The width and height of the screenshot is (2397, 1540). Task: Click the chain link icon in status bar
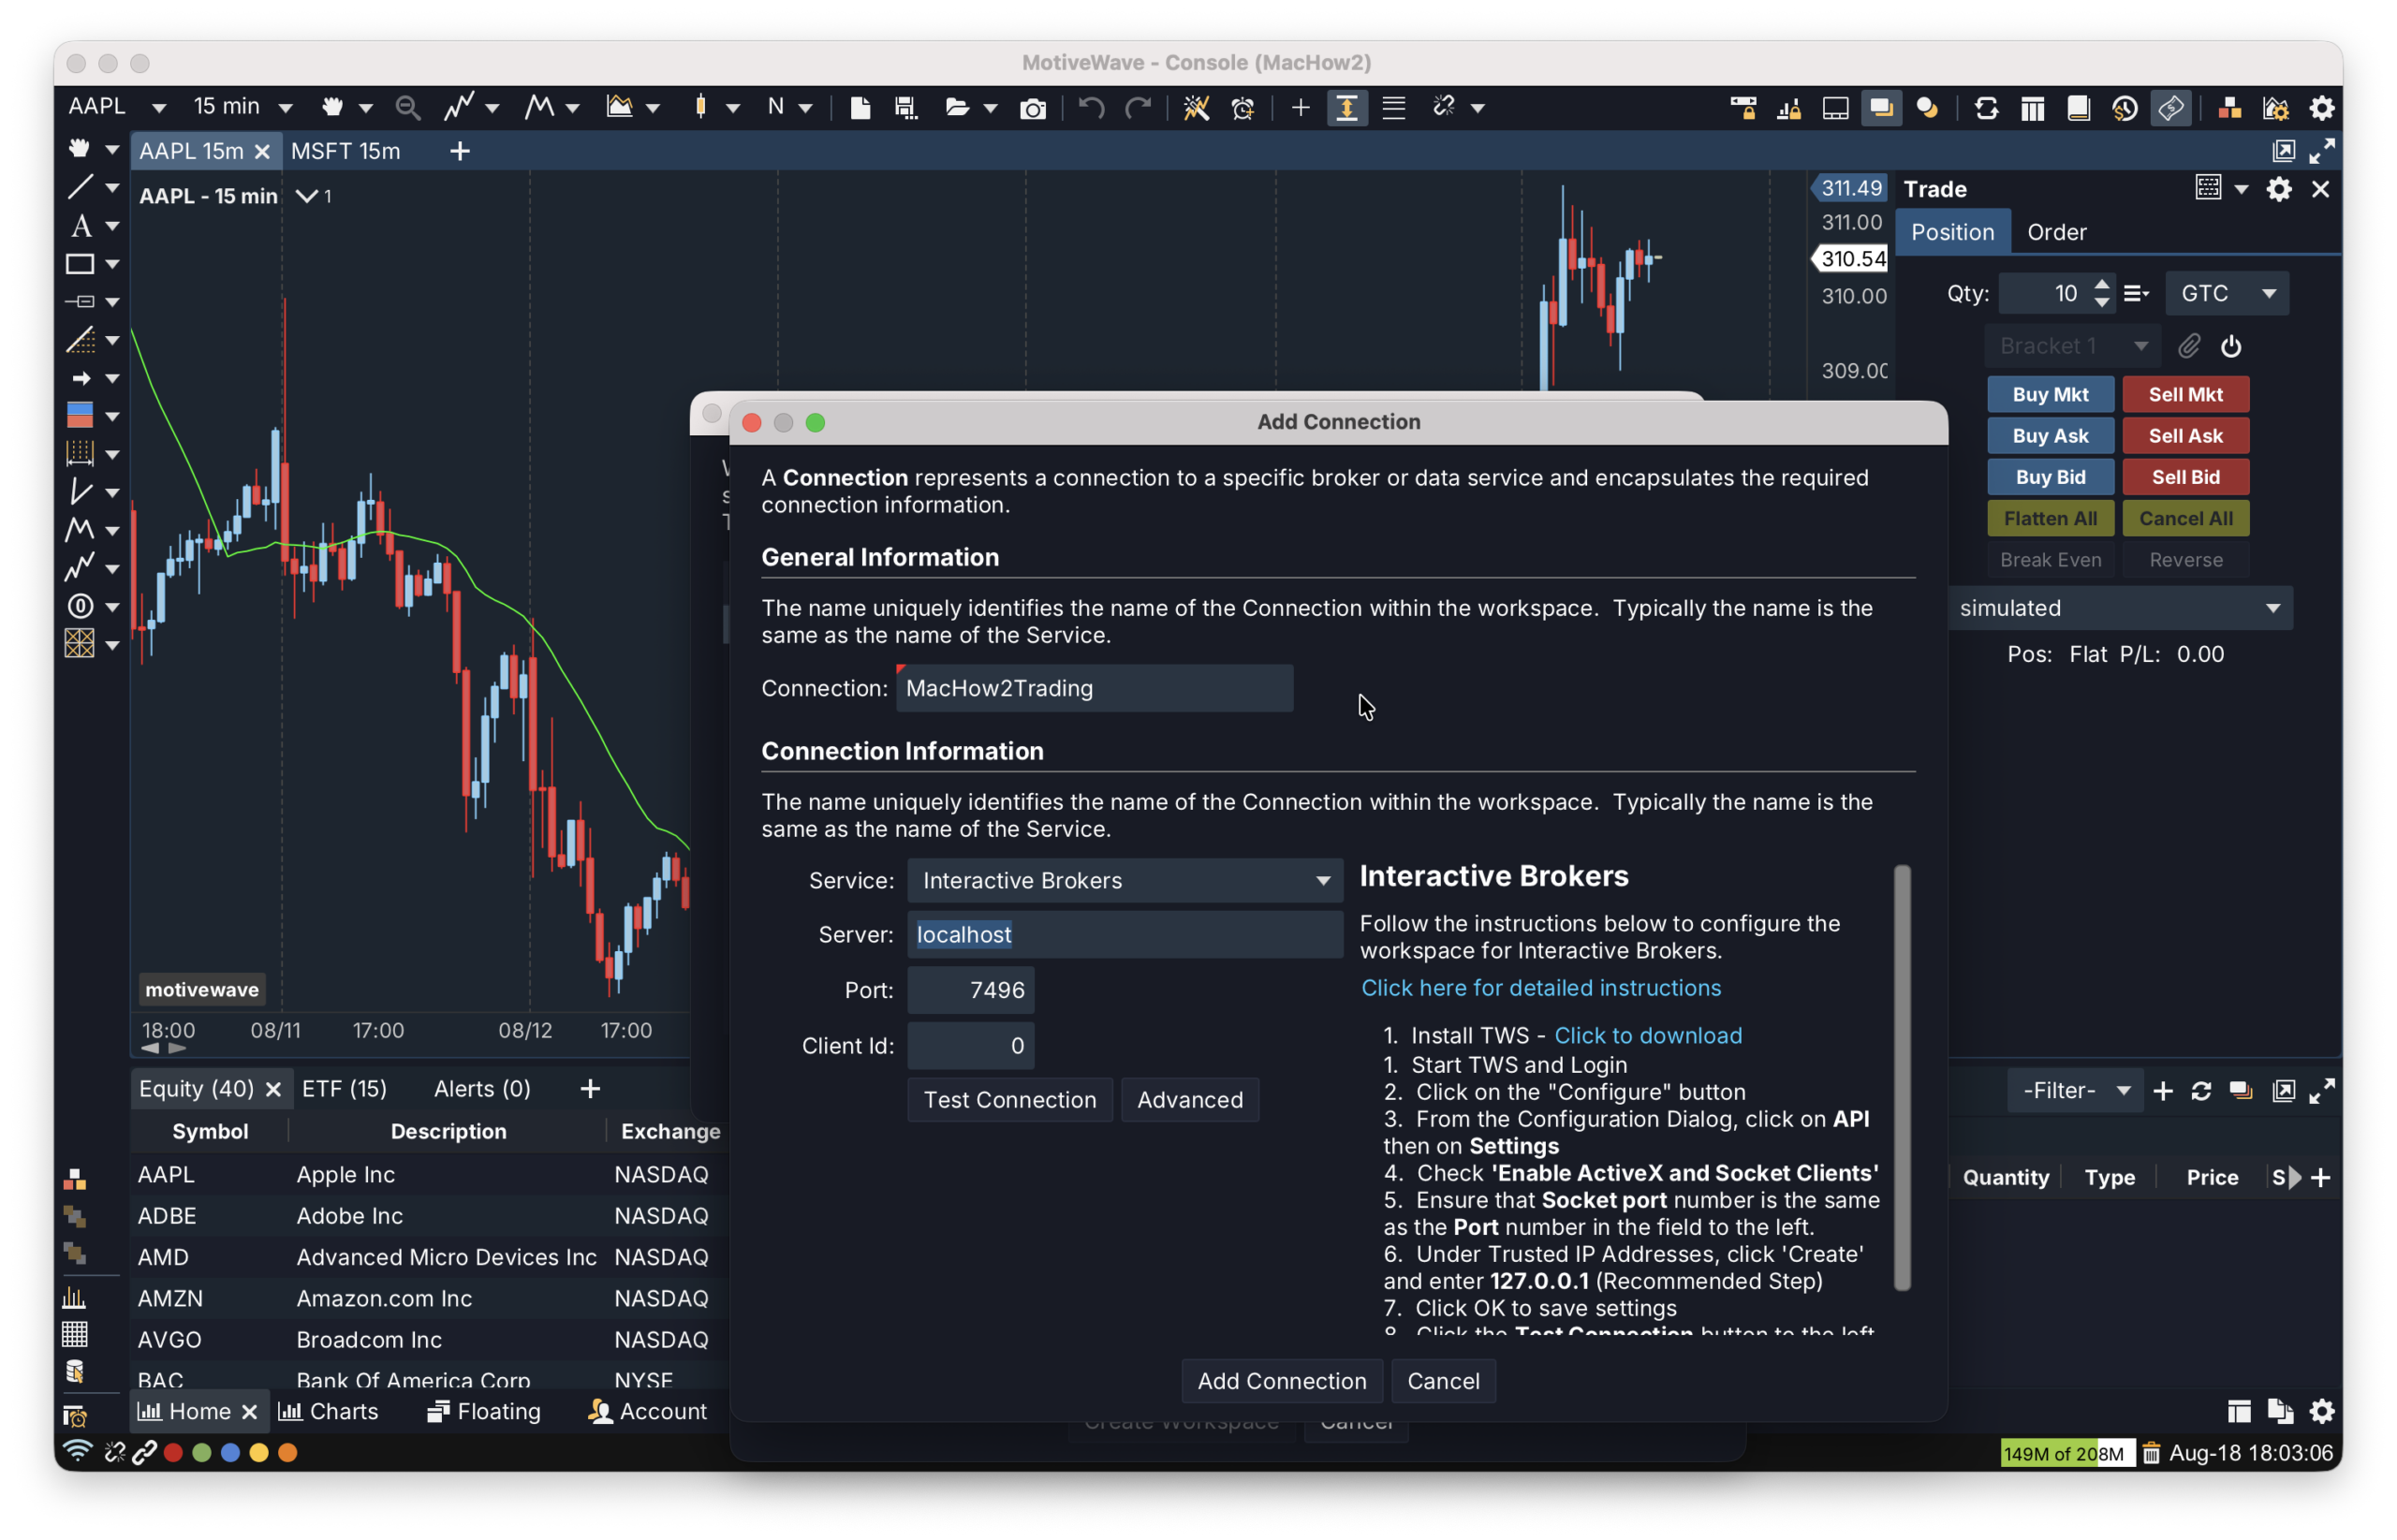pyautogui.click(x=144, y=1452)
